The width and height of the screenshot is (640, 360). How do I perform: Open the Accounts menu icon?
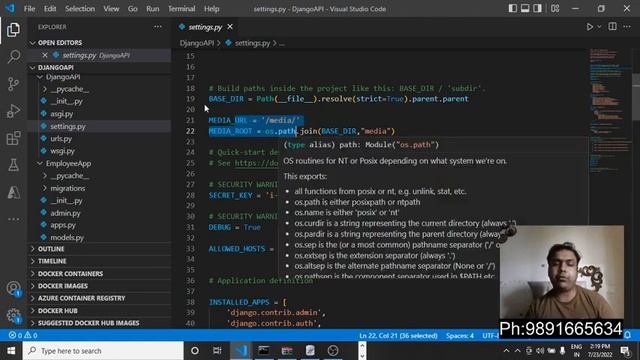tap(13, 289)
